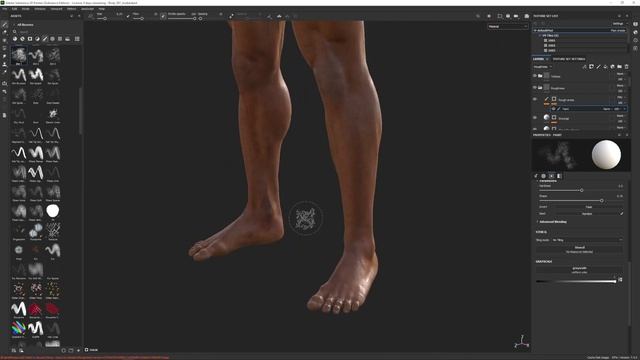
Task: Collapse the UV Tiles tree node
Action: [x=540, y=36]
